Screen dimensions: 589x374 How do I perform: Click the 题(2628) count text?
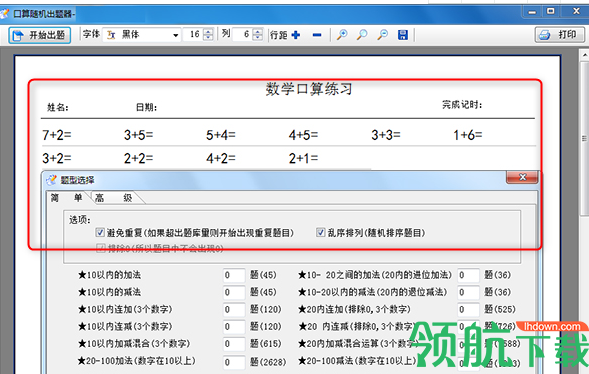click(x=268, y=362)
